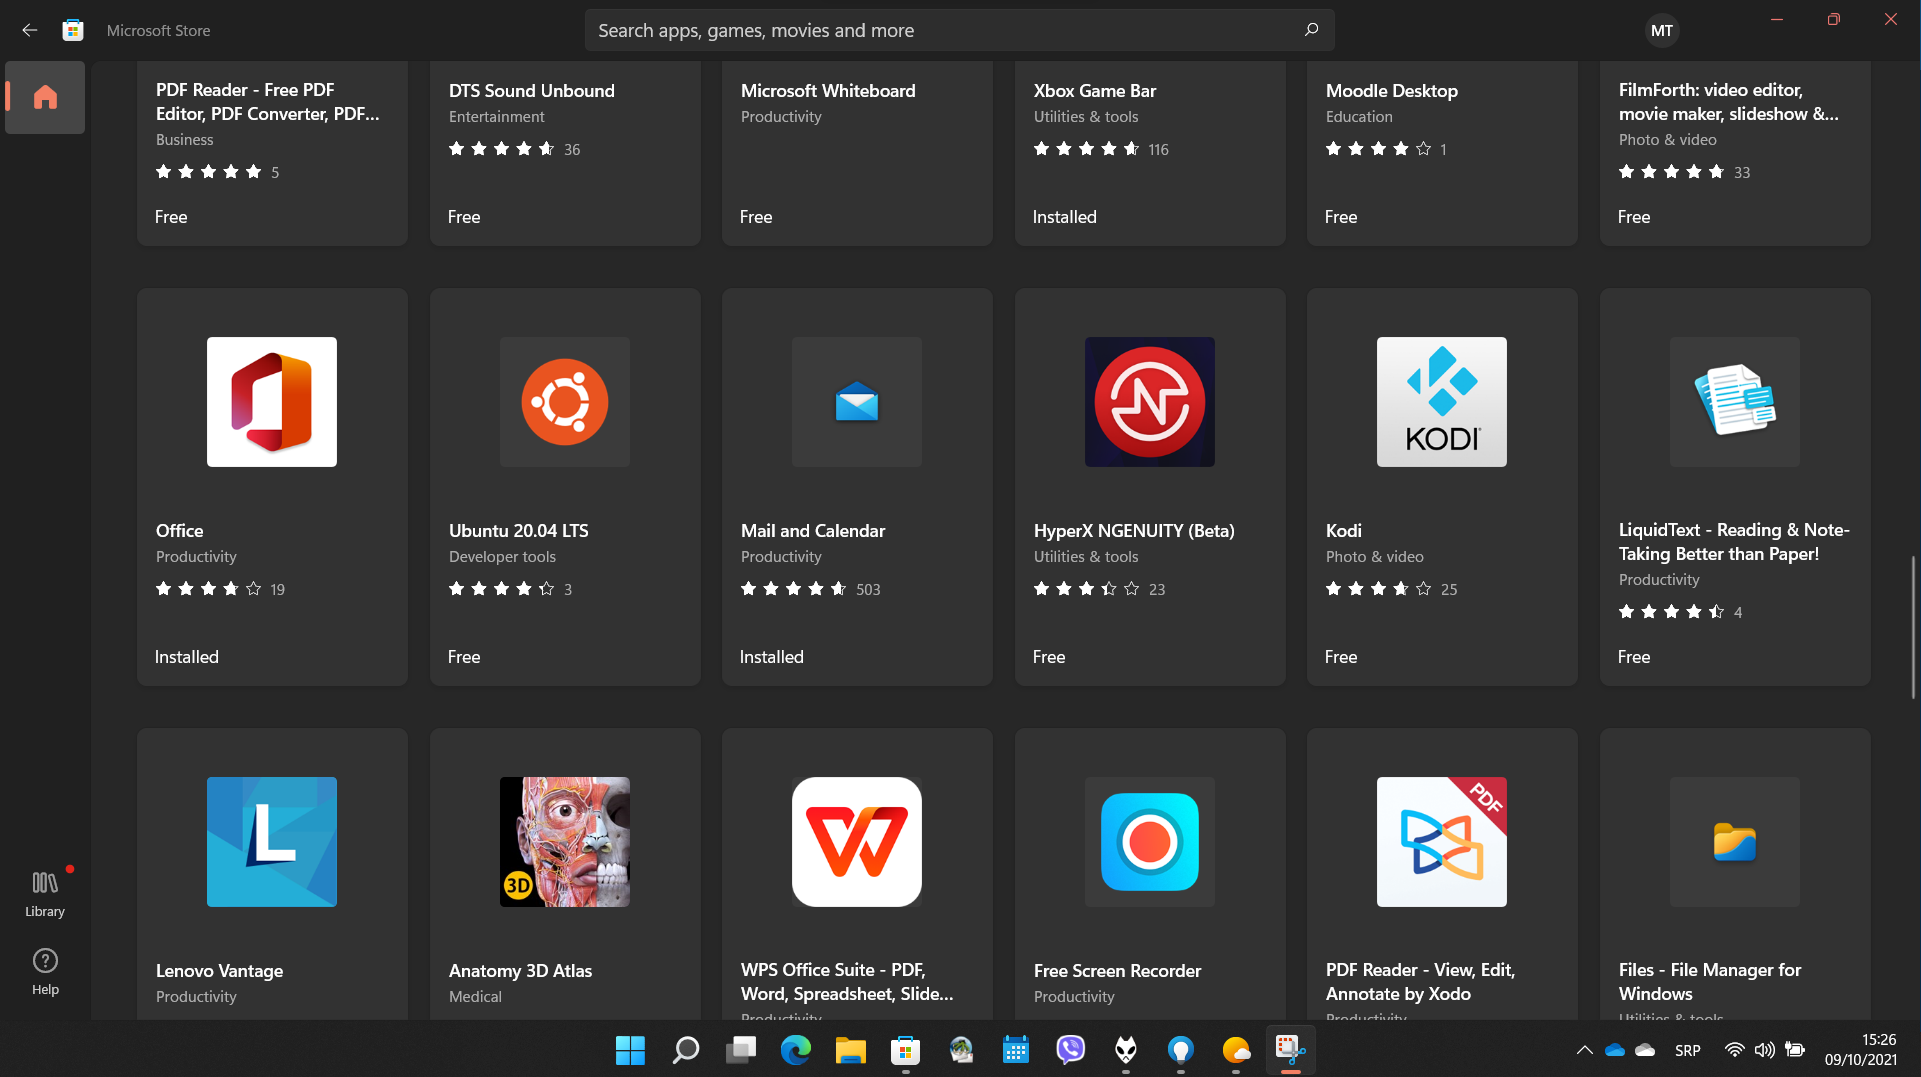Click the Files - File Manager for Windows title
Screen dimensions: 1921x1077
(1710, 982)
